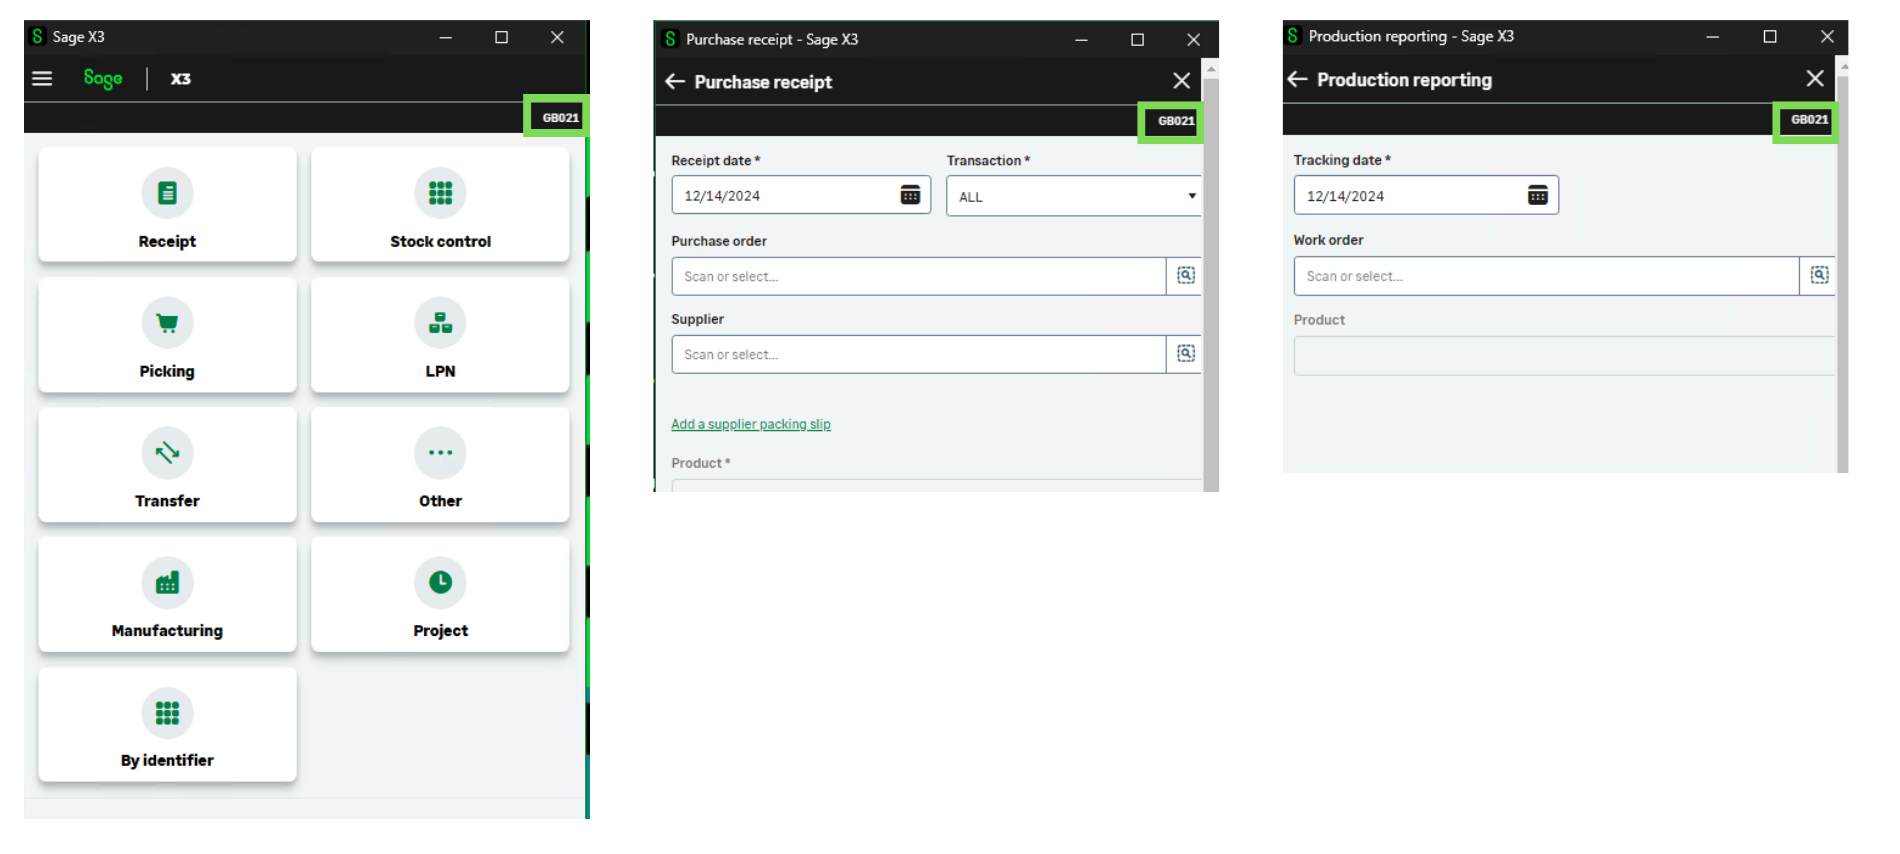Open the Picking cart tile
The height and width of the screenshot is (854, 1900).
click(167, 335)
